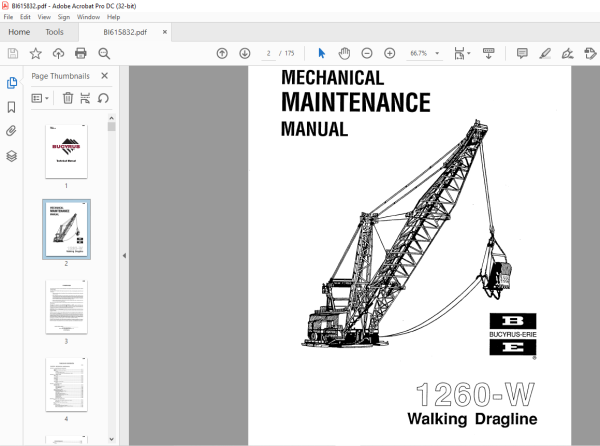Image resolution: width=600 pixels, height=446 pixels.
Task: Click the Insert pages icon
Action: [x=85, y=98]
